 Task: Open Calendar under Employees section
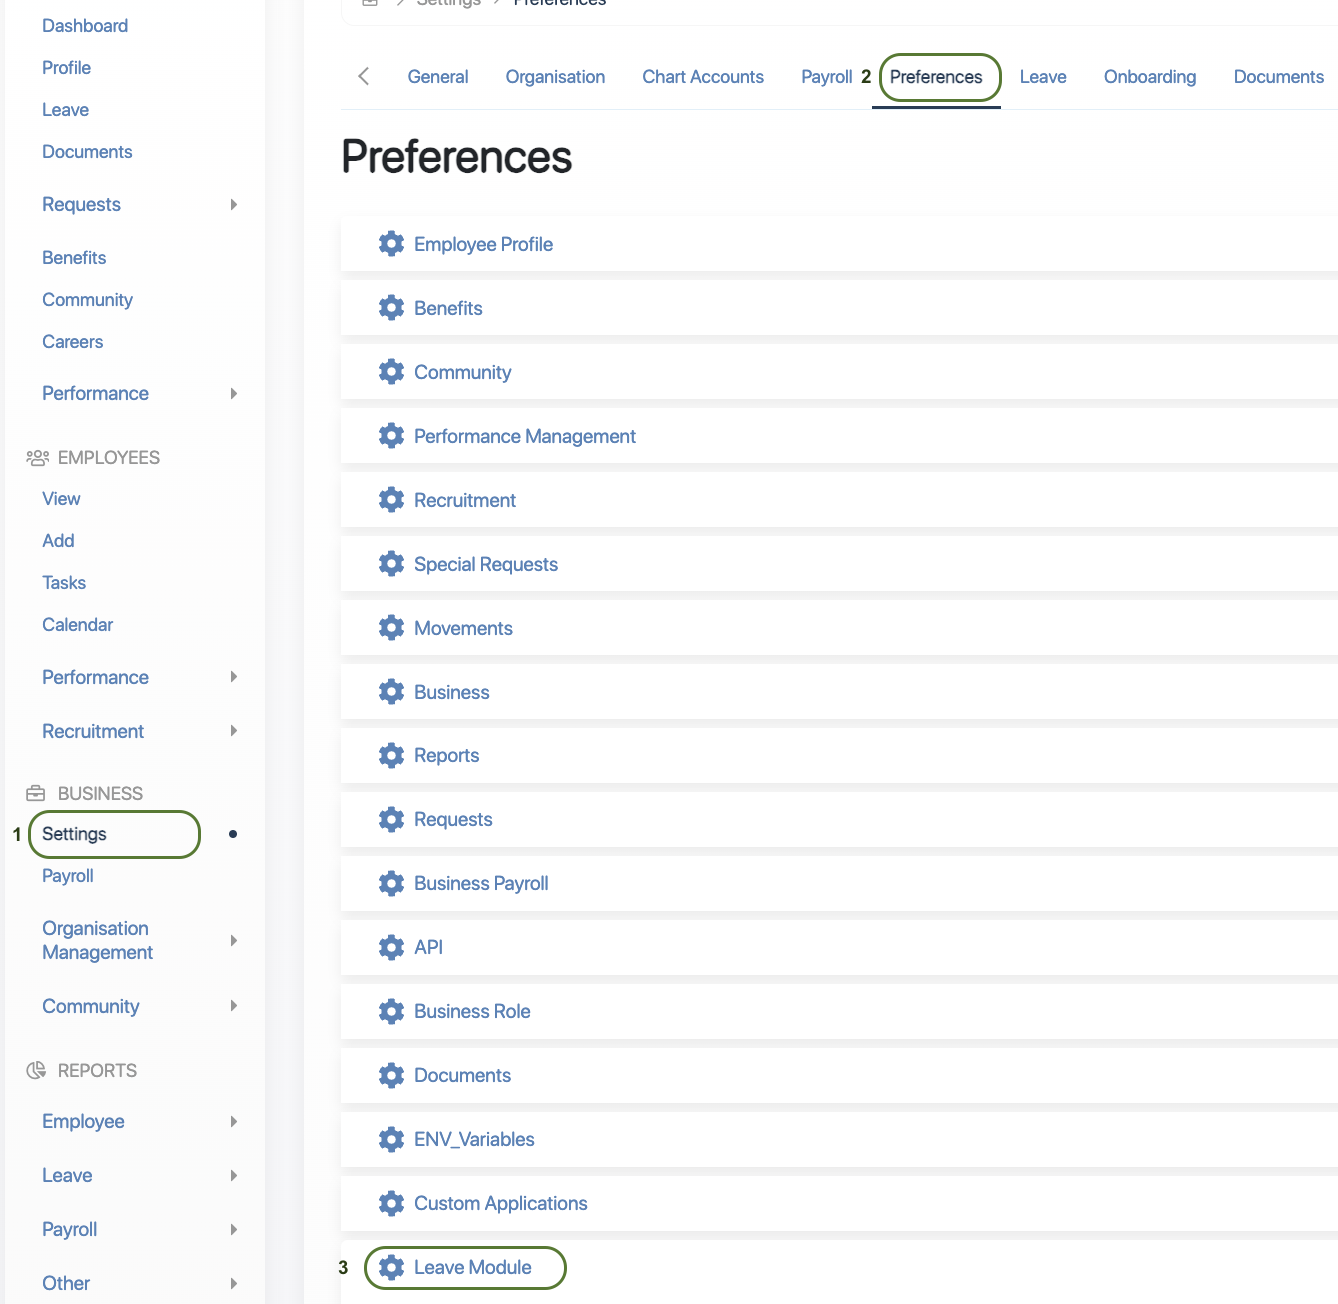click(77, 625)
